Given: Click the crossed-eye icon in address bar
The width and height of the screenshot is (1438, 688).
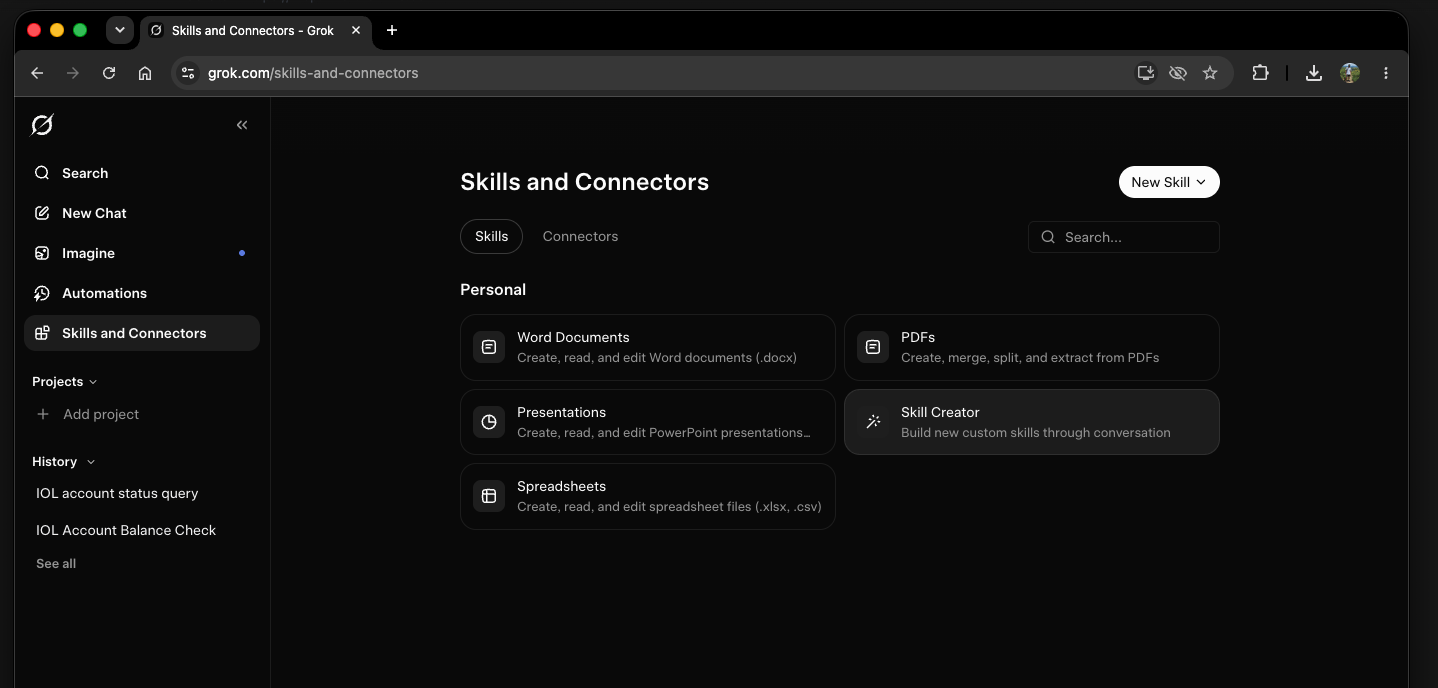Looking at the screenshot, I should 1178,73.
